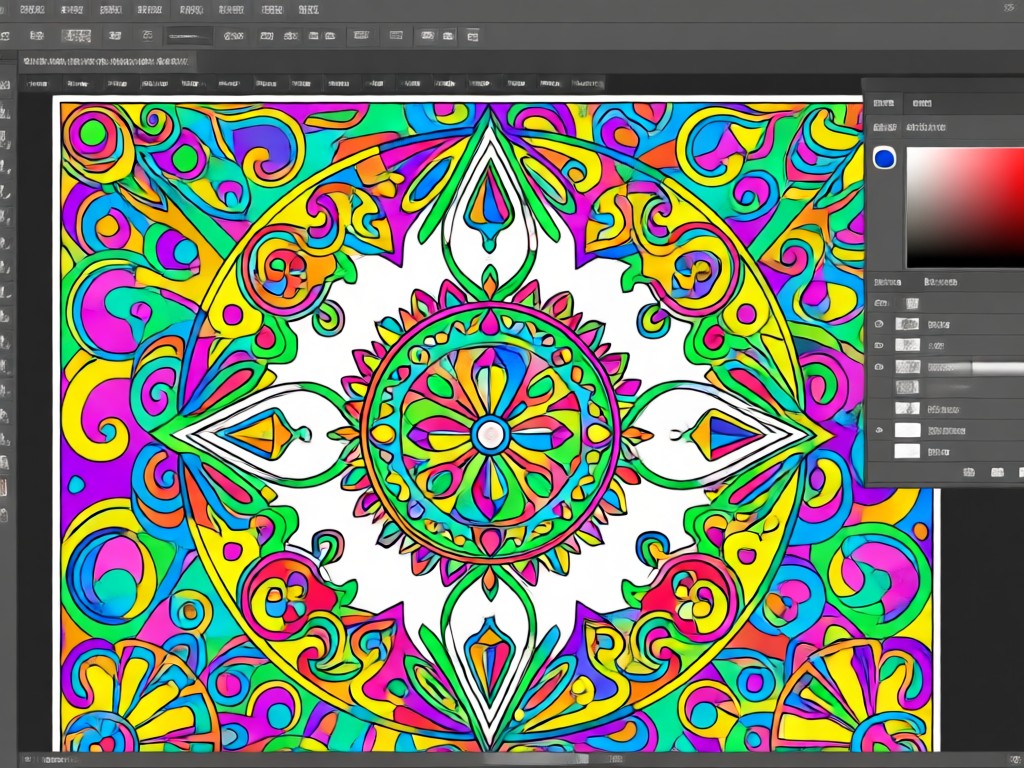Open the wide brush stroke preview dropdown
1024x768 pixels.
(x=189, y=36)
